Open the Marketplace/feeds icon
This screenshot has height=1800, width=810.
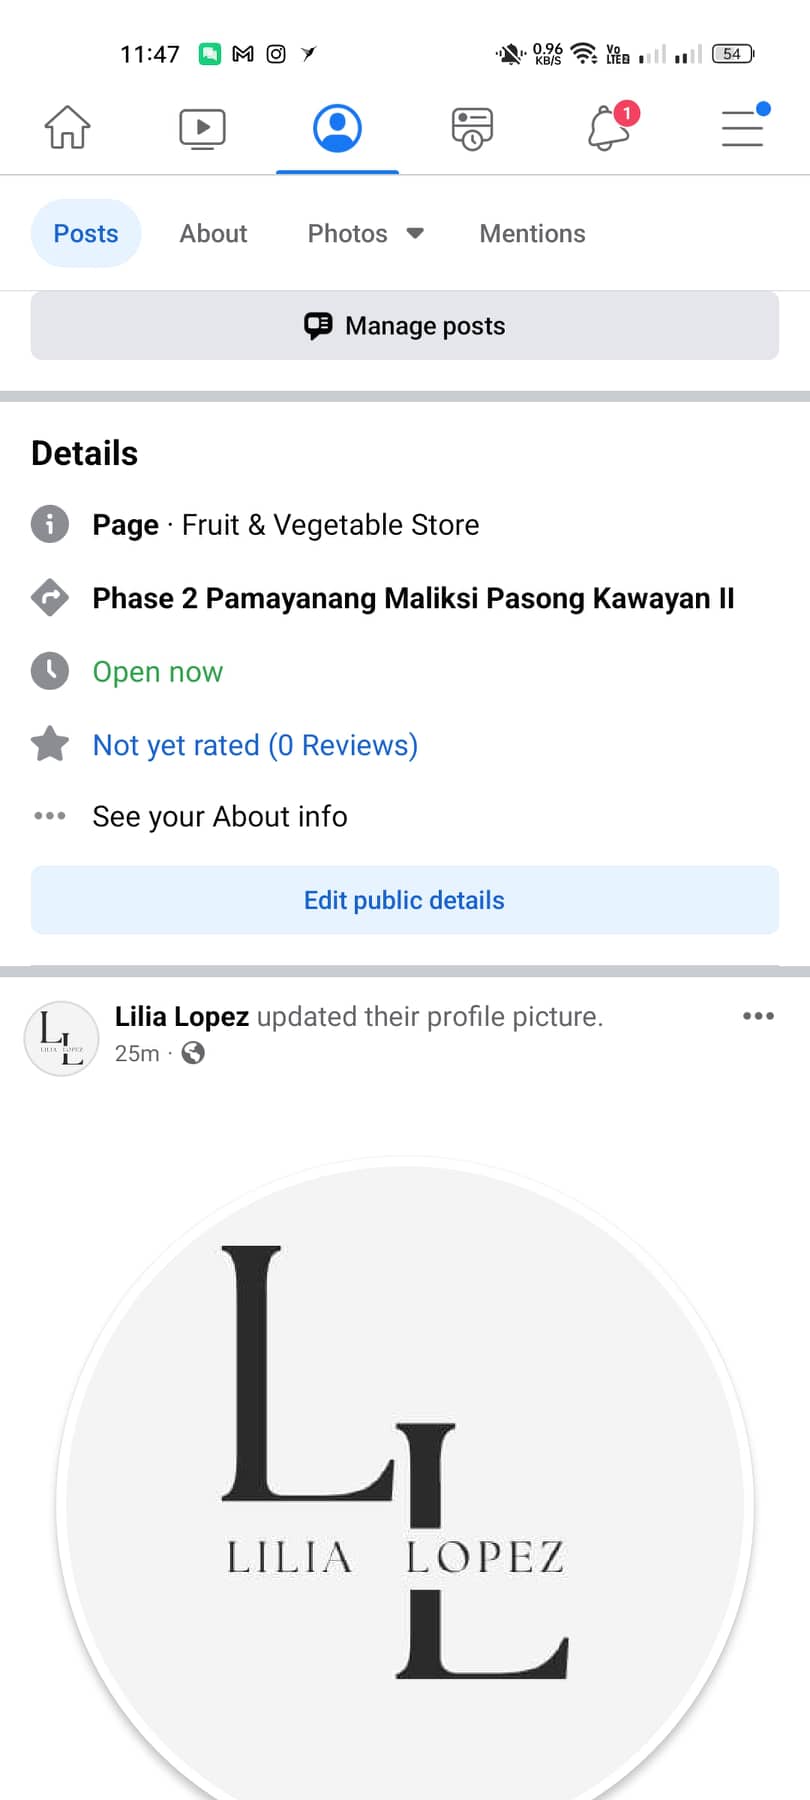[472, 128]
